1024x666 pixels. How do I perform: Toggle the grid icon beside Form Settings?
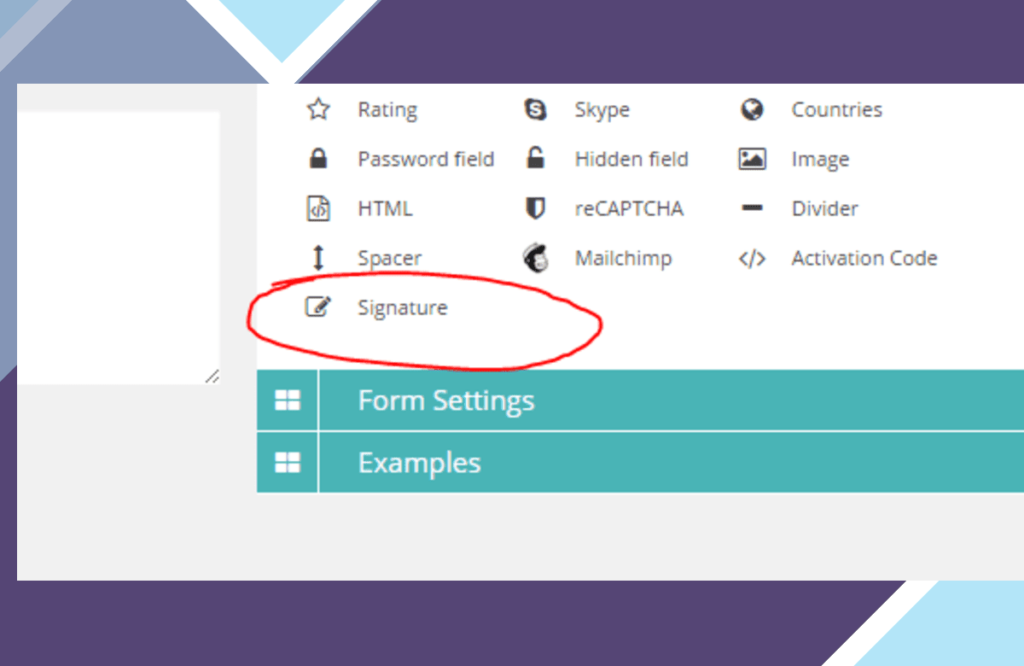(x=287, y=400)
